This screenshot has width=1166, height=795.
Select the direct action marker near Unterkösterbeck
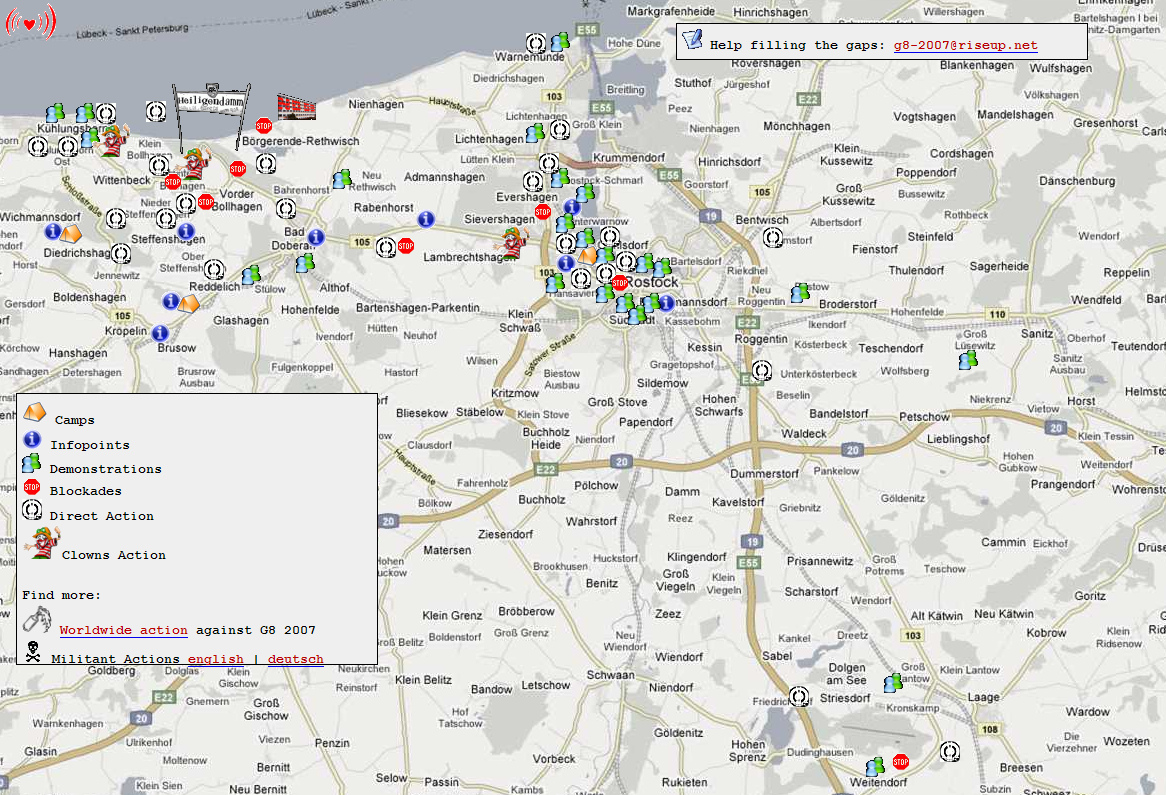762,370
